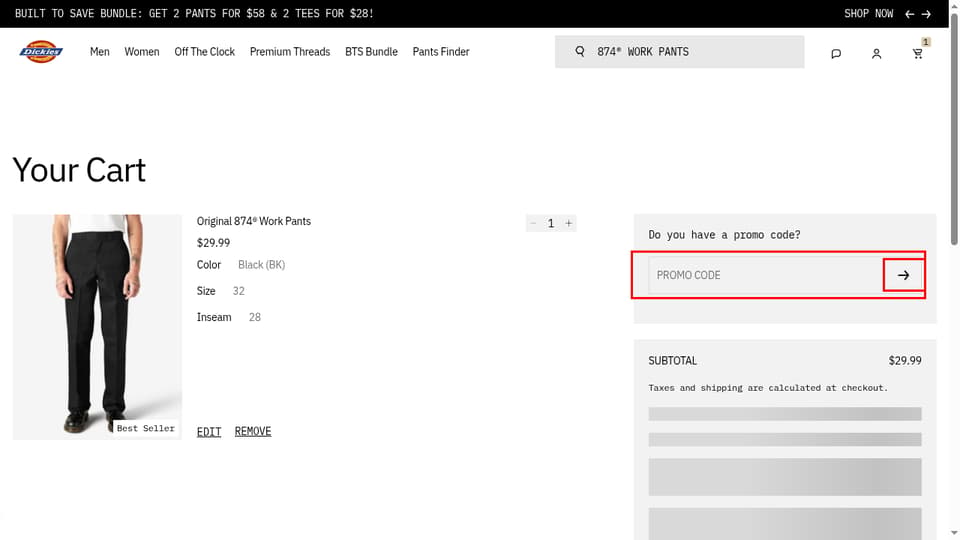Open Original 874 Work Pants product link

(253, 221)
